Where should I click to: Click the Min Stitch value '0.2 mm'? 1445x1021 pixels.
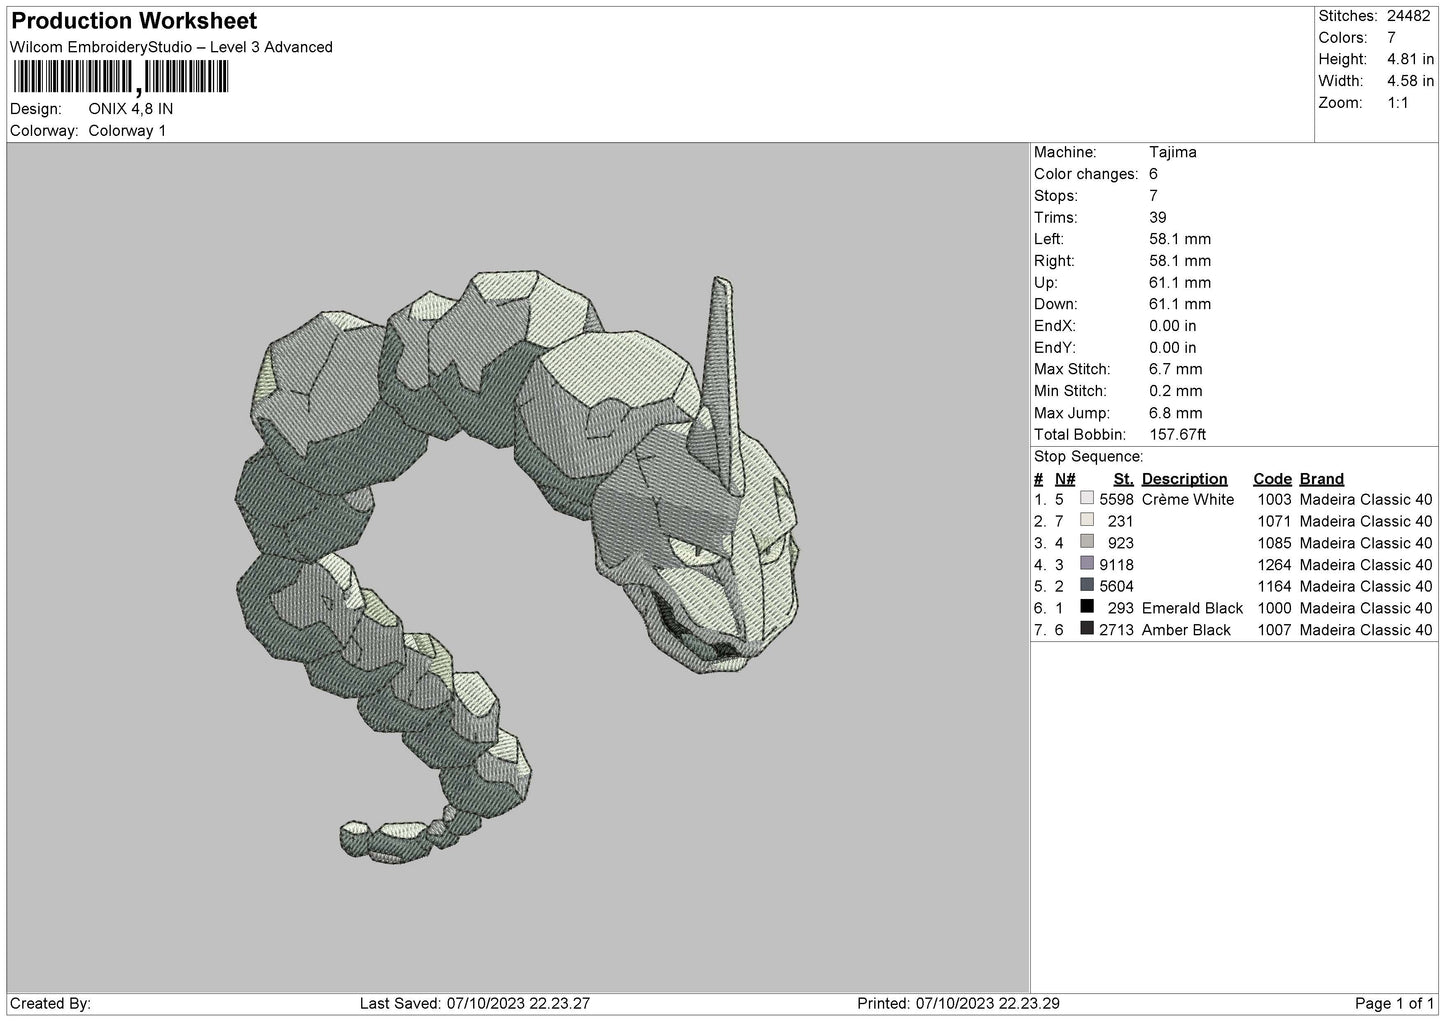pos(1178,391)
